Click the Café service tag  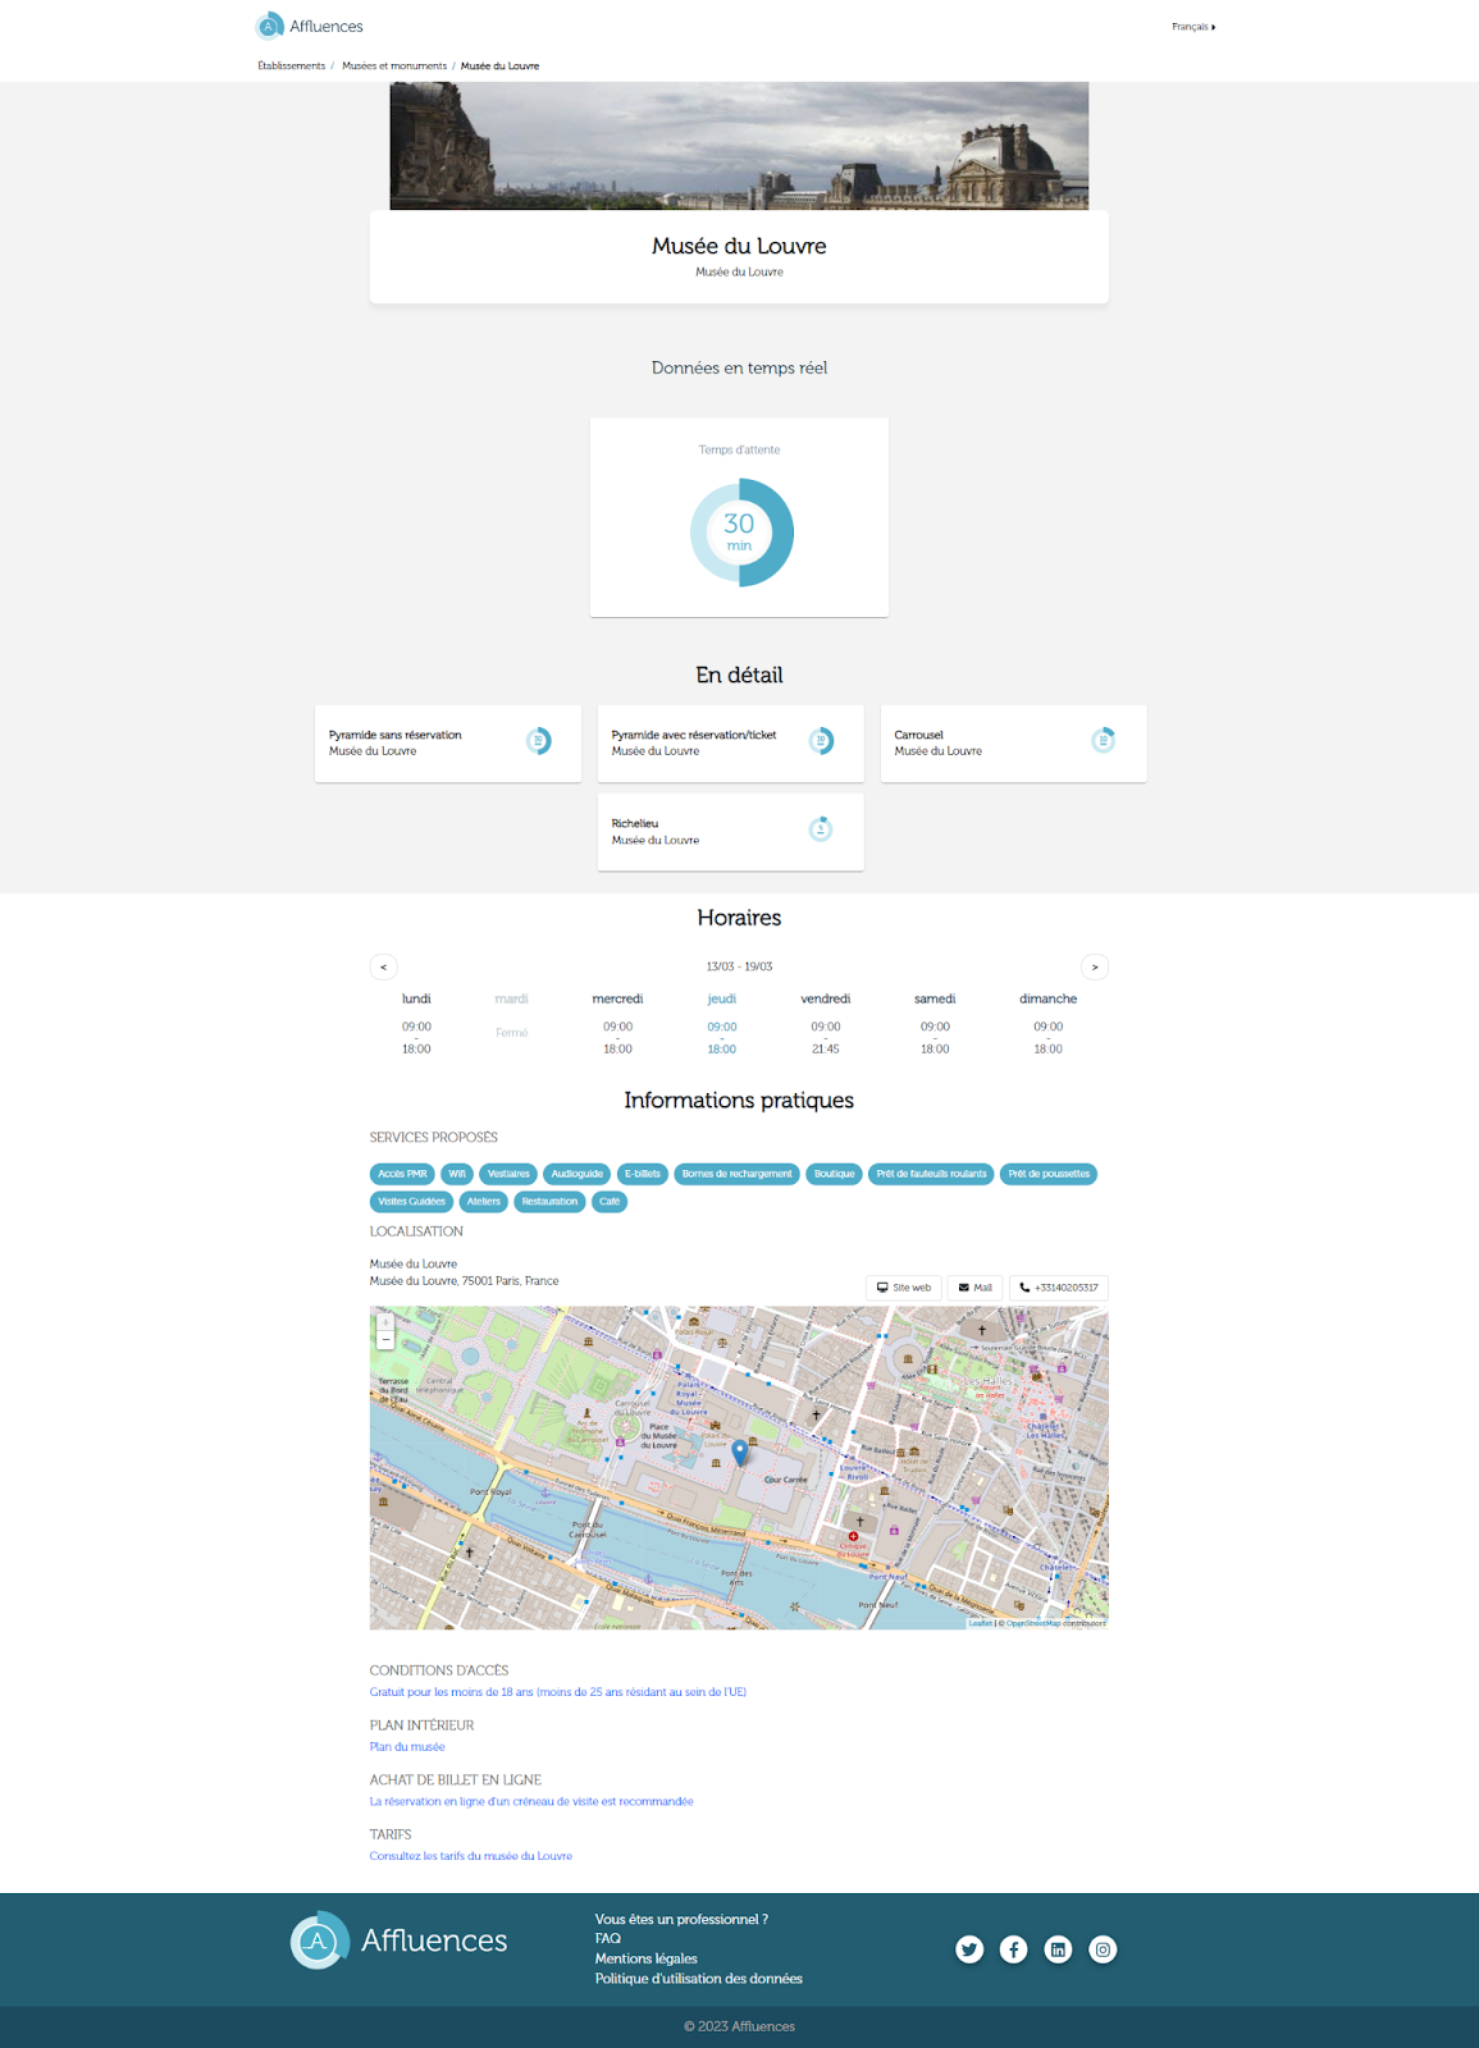(x=609, y=1202)
